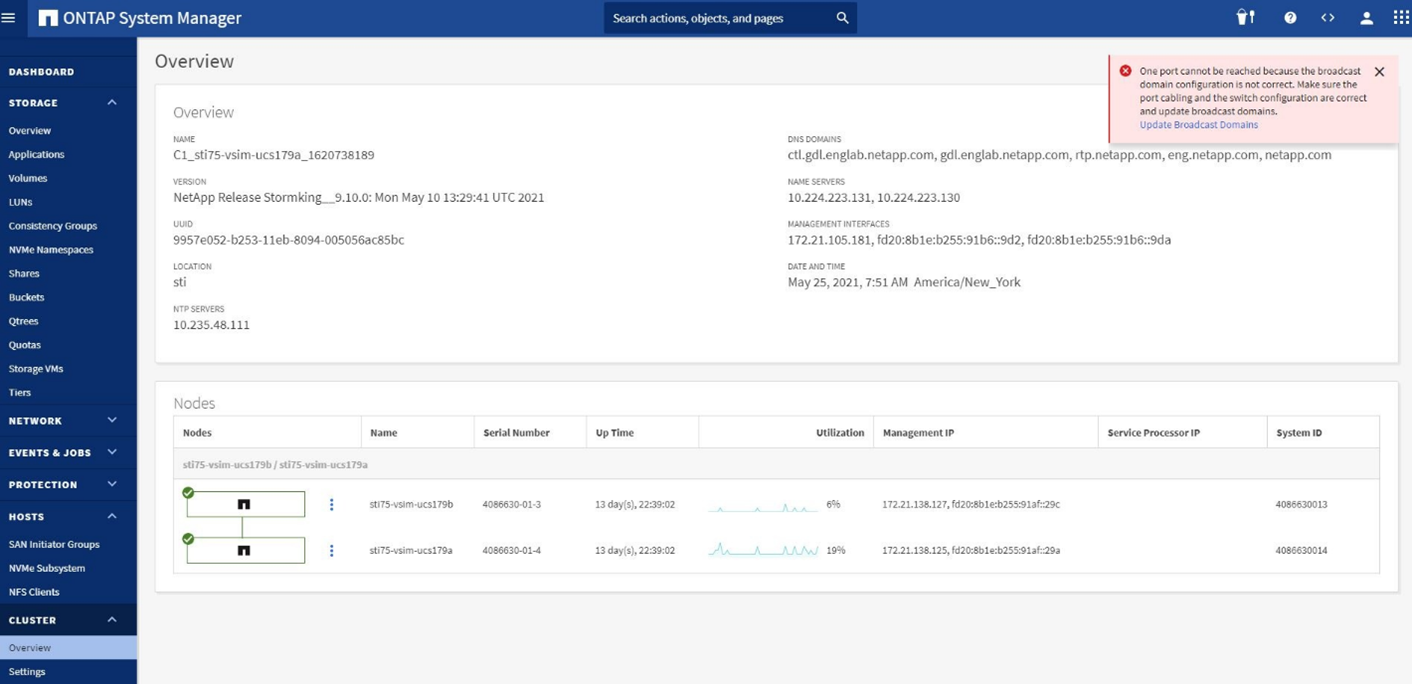Screen dimensions: 1412x684
Task: Open the hamburger navigation menu
Action: point(9,18)
